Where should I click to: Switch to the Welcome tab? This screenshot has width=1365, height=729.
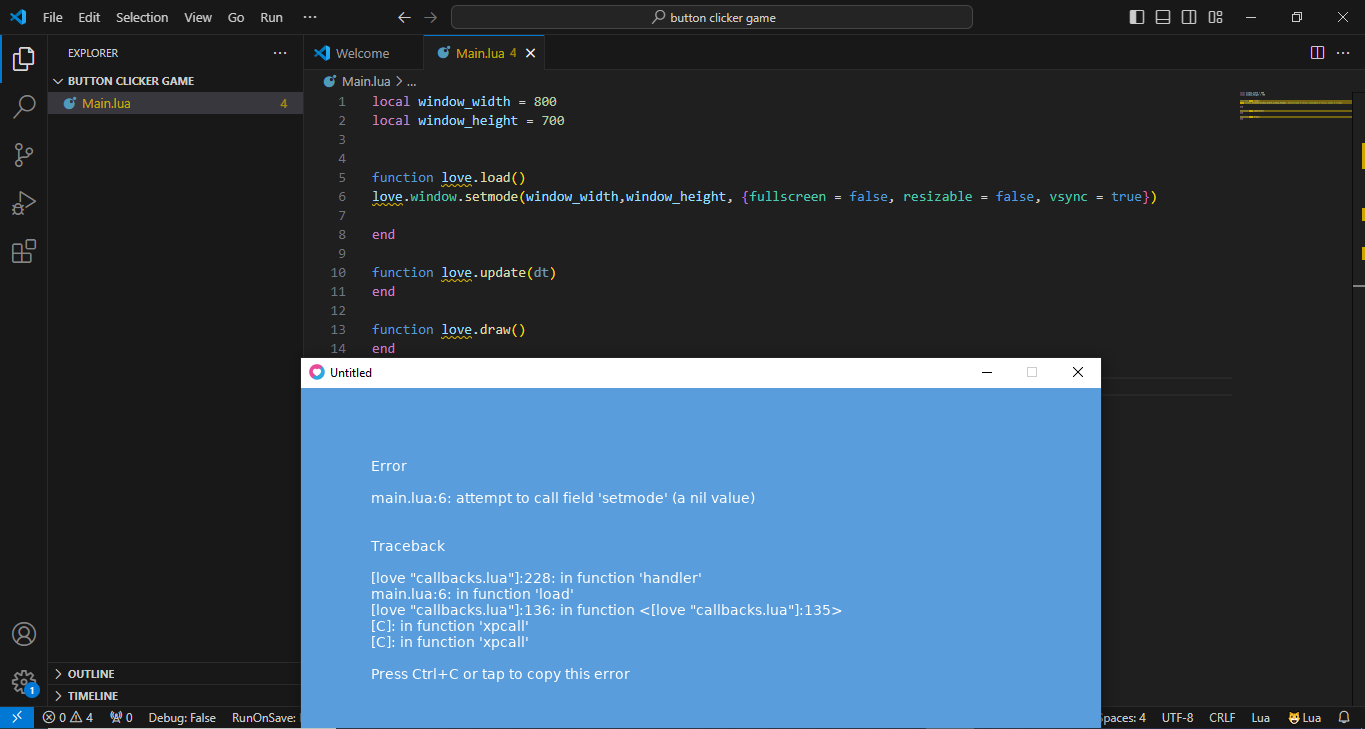point(363,53)
